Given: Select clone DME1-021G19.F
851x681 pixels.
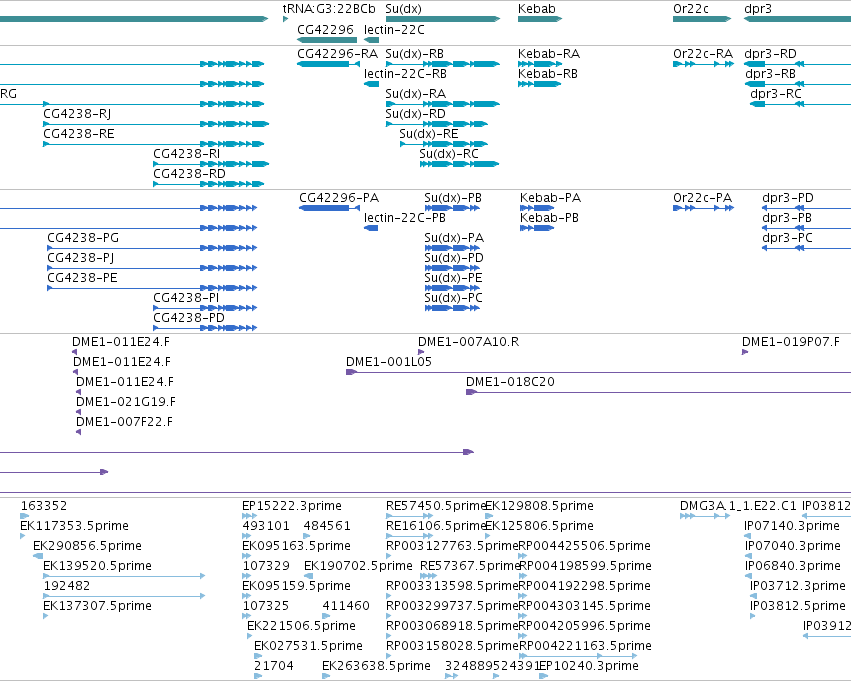Looking at the screenshot, I should coord(78,412).
